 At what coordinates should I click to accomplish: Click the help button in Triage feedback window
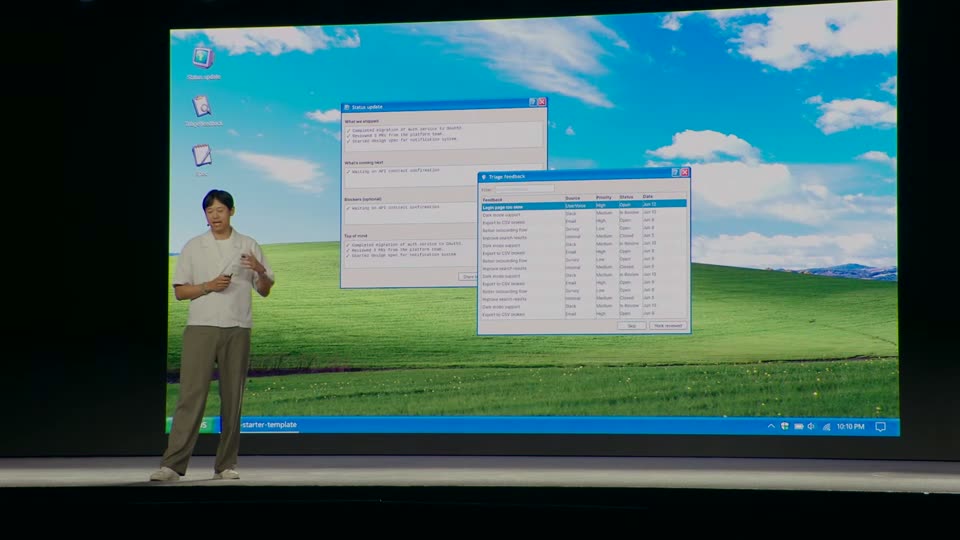click(x=675, y=173)
